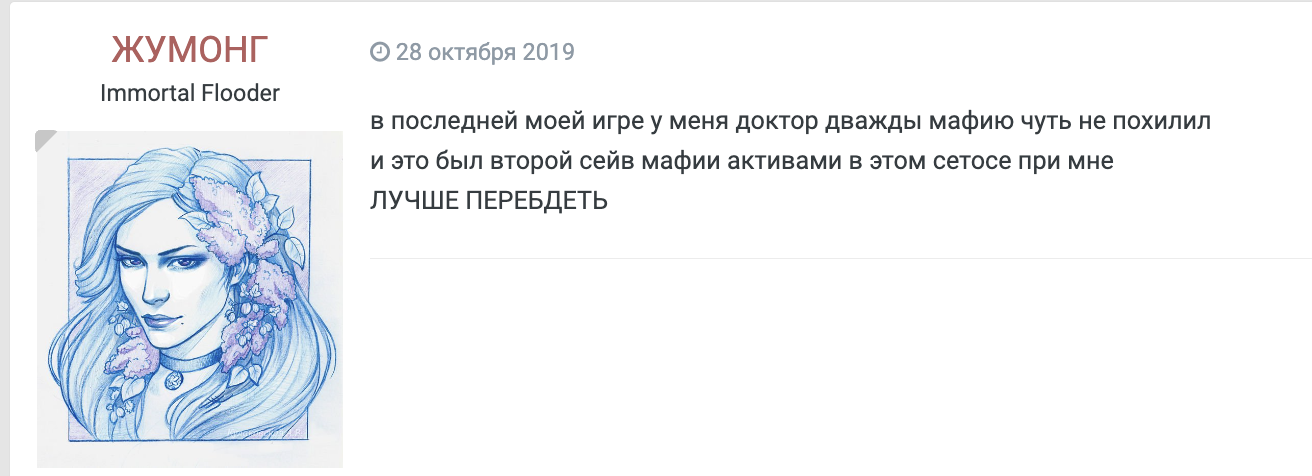This screenshot has height=476, width=1312.
Task: Open the ЖУМОНГ user profile link
Action: (190, 49)
